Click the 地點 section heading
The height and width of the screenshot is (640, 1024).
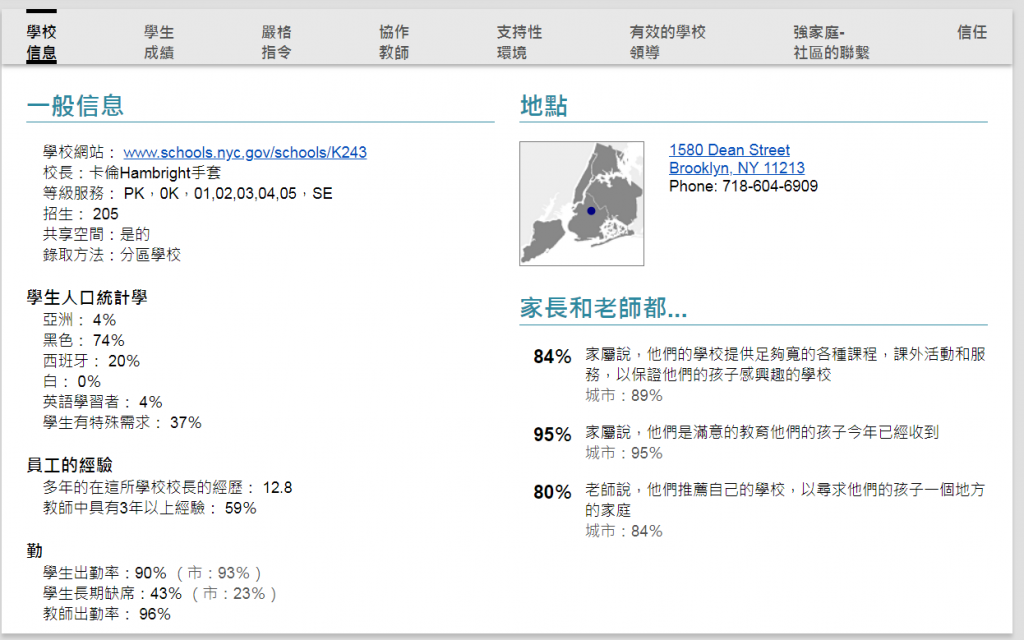pyautogui.click(x=543, y=105)
